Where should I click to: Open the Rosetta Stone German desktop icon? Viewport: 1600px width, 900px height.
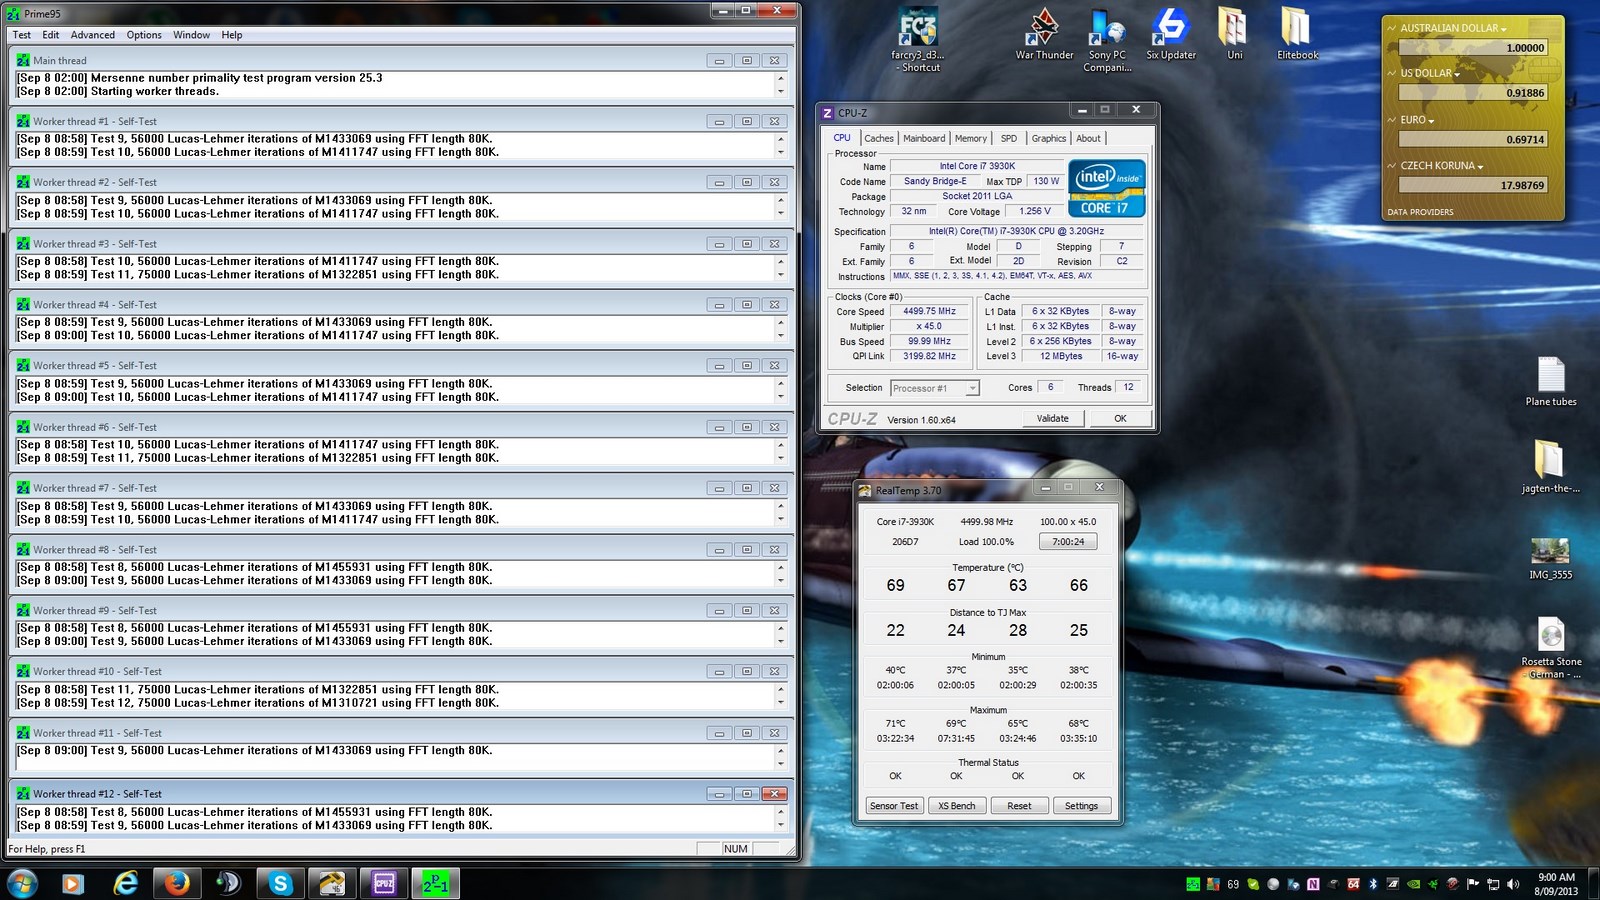coord(1551,648)
